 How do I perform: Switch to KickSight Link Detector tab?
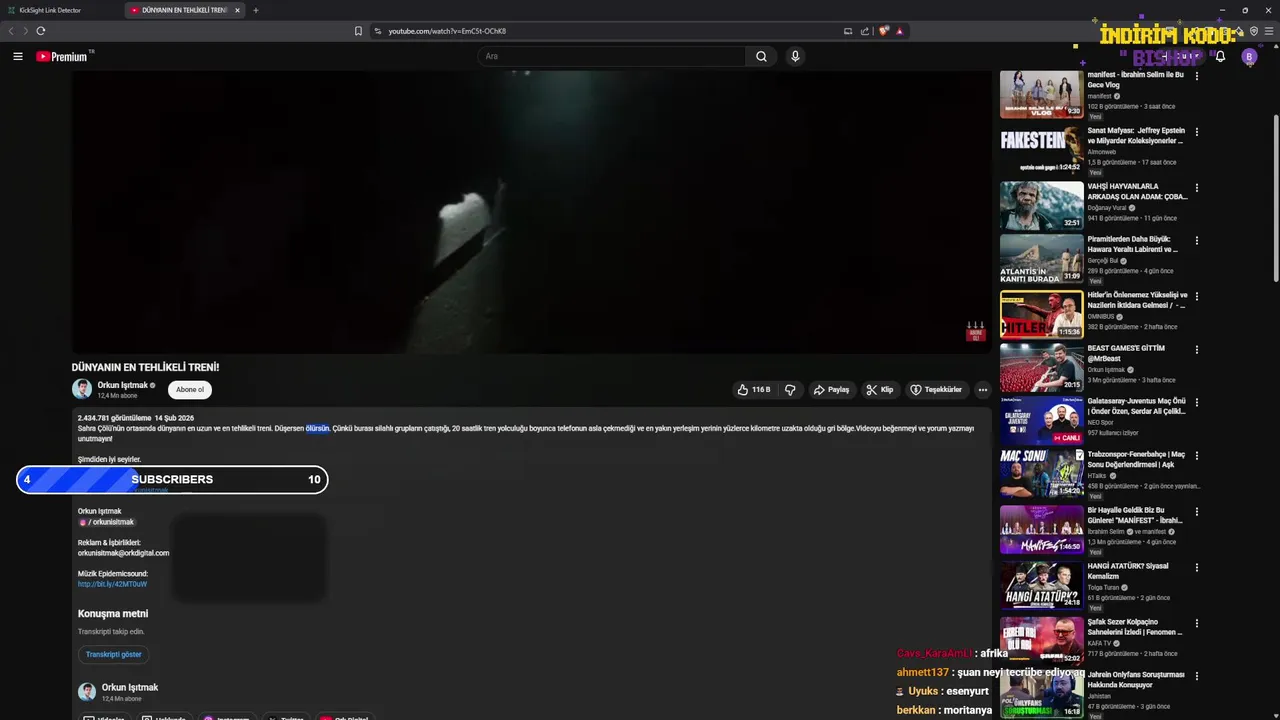click(x=60, y=10)
